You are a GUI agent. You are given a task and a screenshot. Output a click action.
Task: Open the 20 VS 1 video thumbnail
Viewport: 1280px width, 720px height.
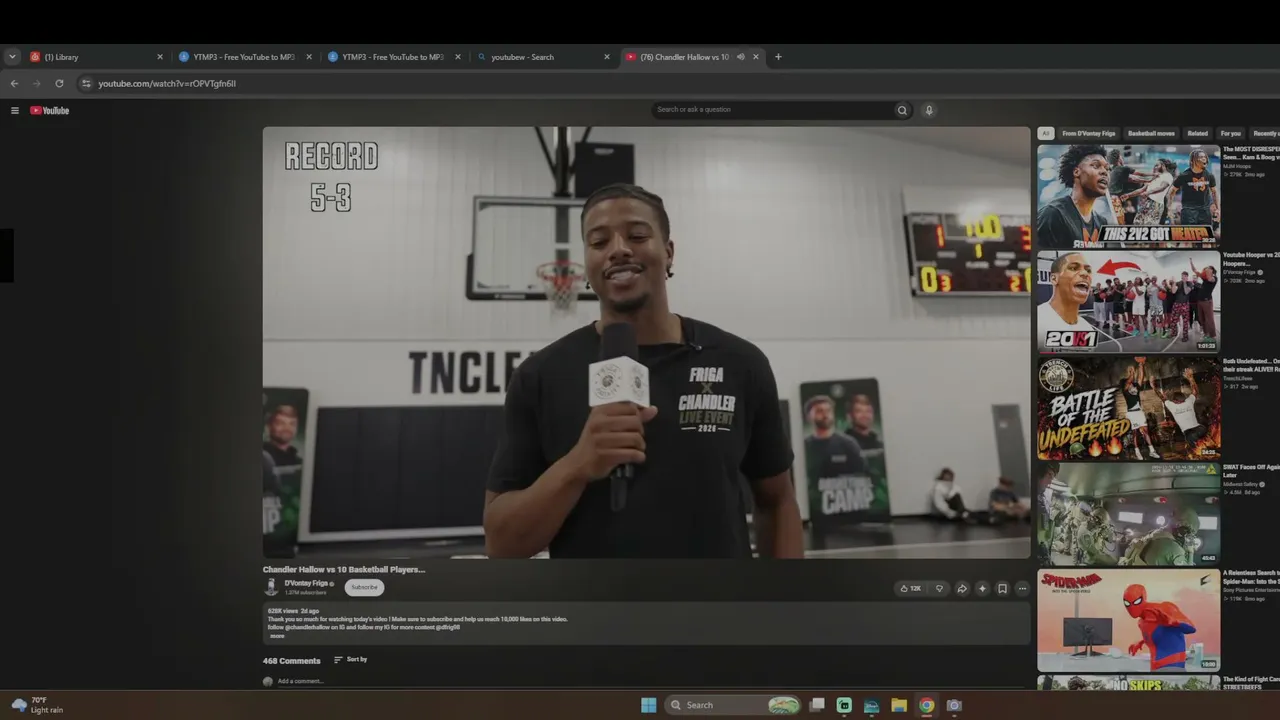(1128, 301)
